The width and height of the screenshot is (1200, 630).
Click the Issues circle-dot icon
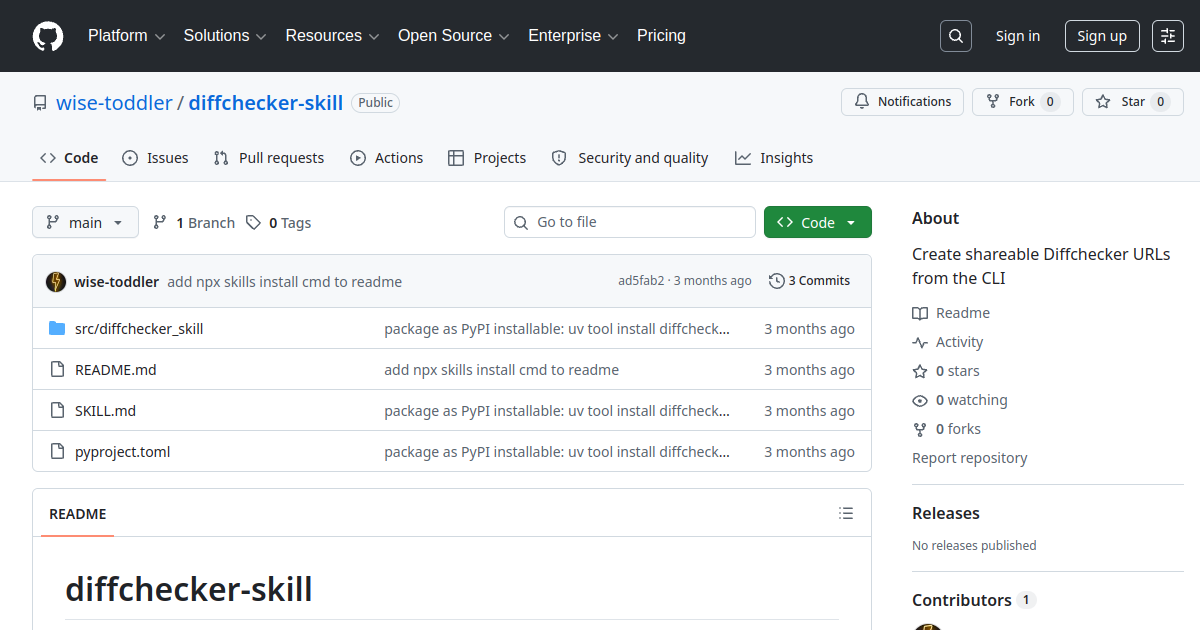[x=130, y=158]
